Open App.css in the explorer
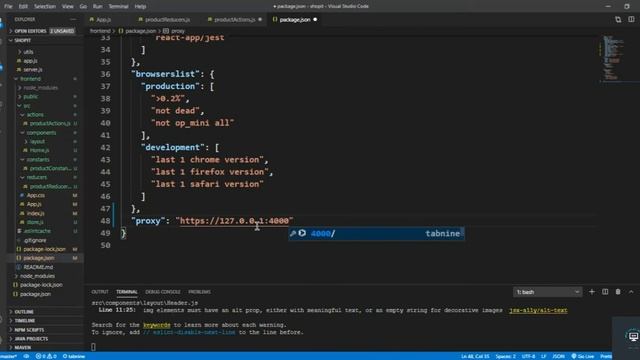Image resolution: width=640 pixels, height=360 pixels. 36,196
